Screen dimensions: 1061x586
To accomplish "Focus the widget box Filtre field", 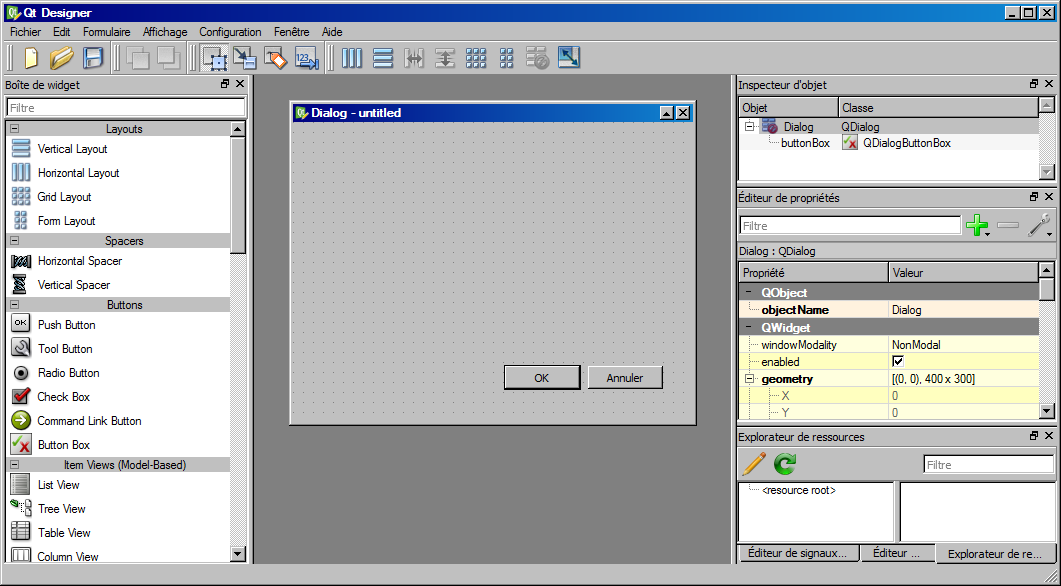I will pyautogui.click(x=126, y=108).
